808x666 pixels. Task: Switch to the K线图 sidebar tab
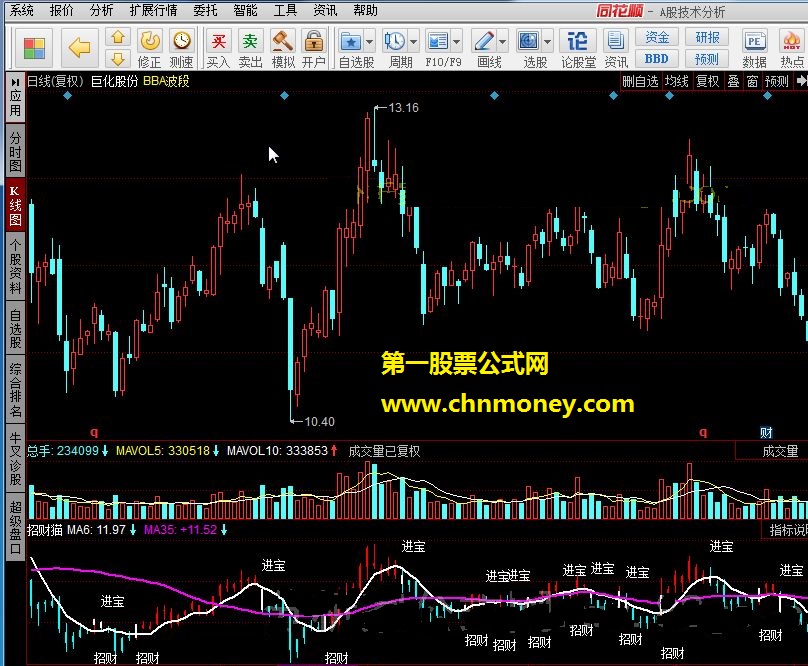coord(15,206)
